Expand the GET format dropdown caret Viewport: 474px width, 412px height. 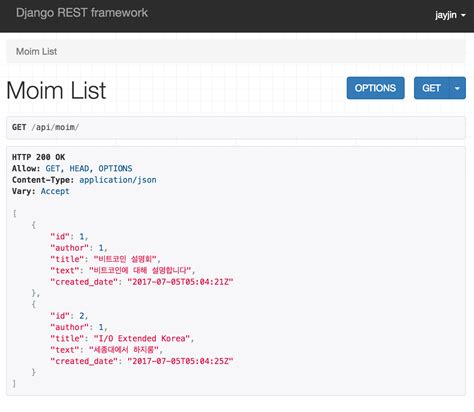(457, 88)
